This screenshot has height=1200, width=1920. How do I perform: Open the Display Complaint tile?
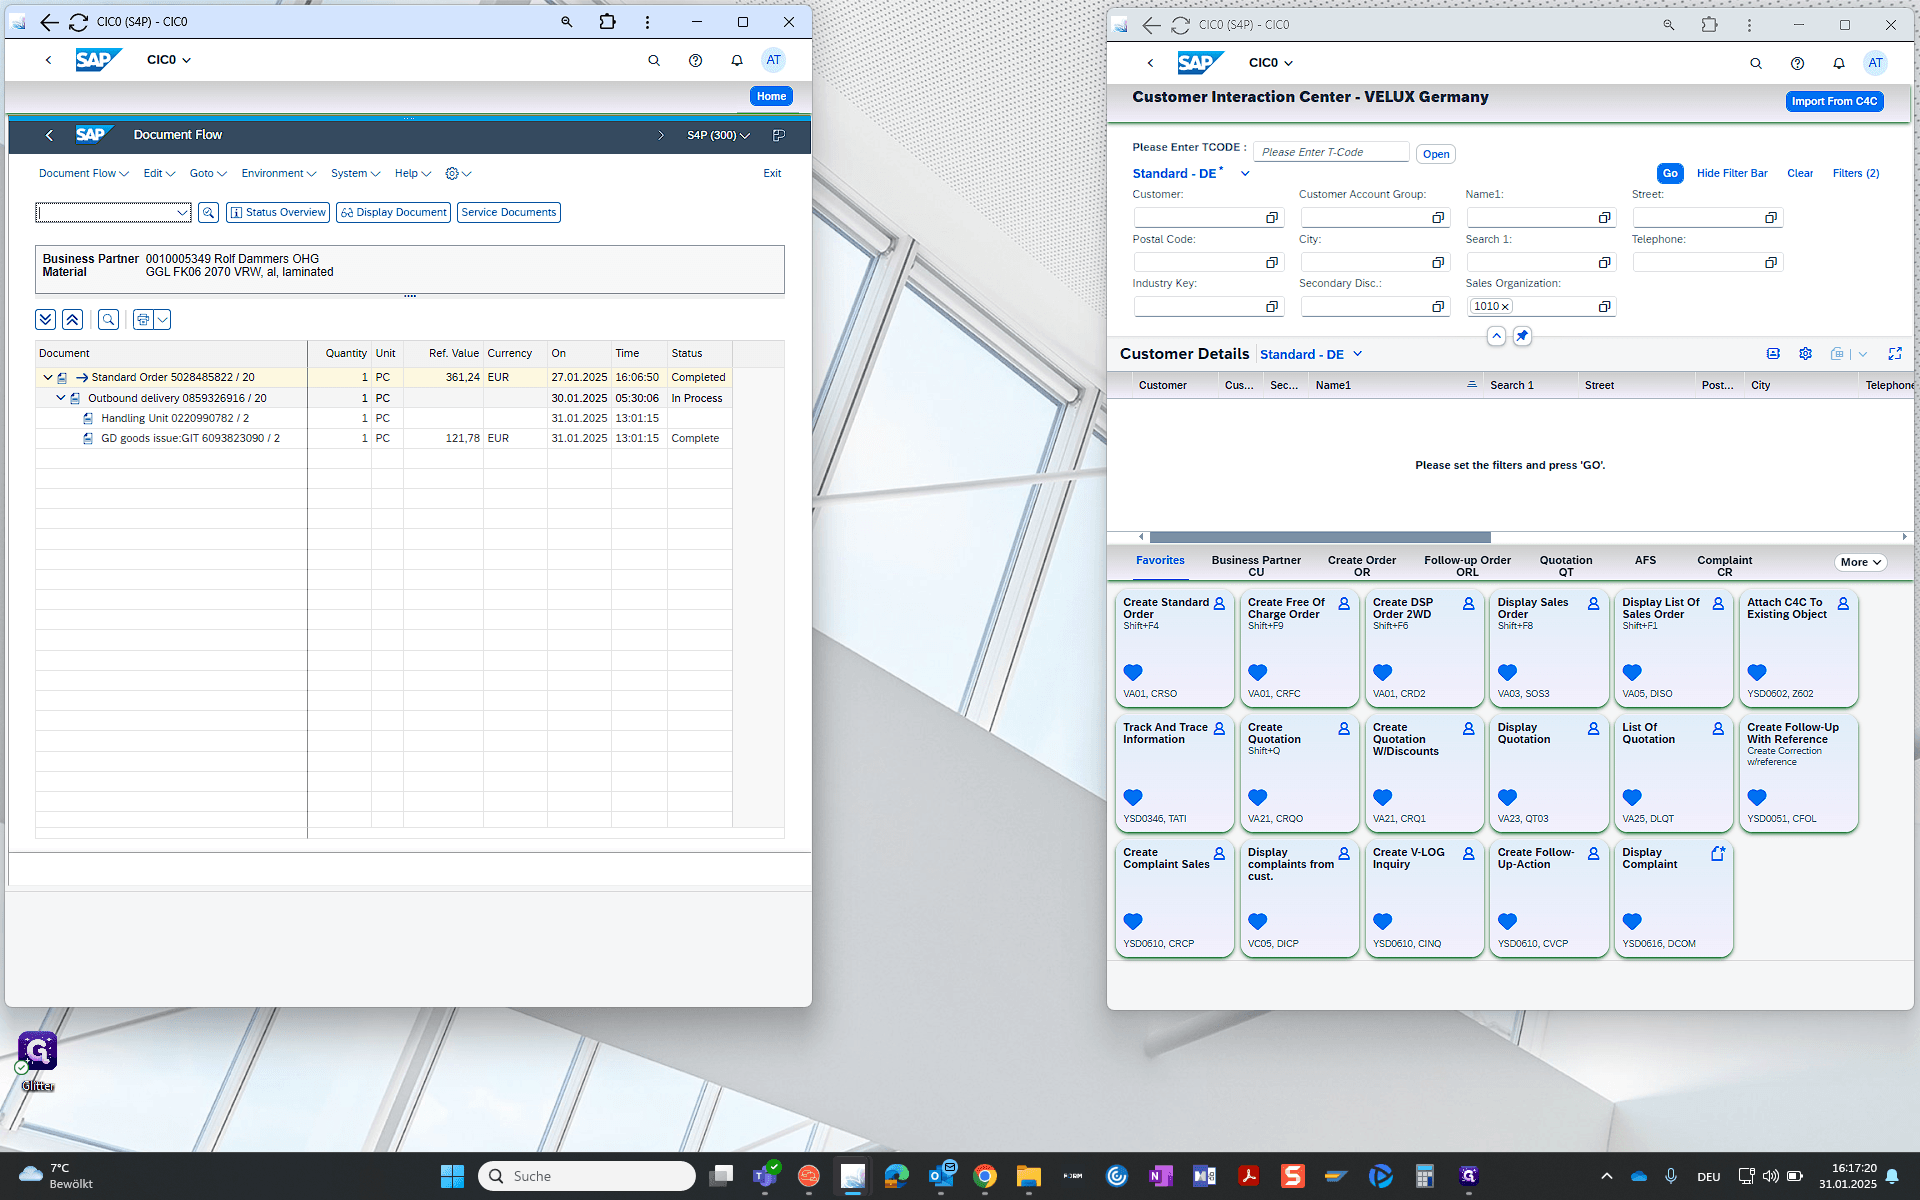point(1673,898)
